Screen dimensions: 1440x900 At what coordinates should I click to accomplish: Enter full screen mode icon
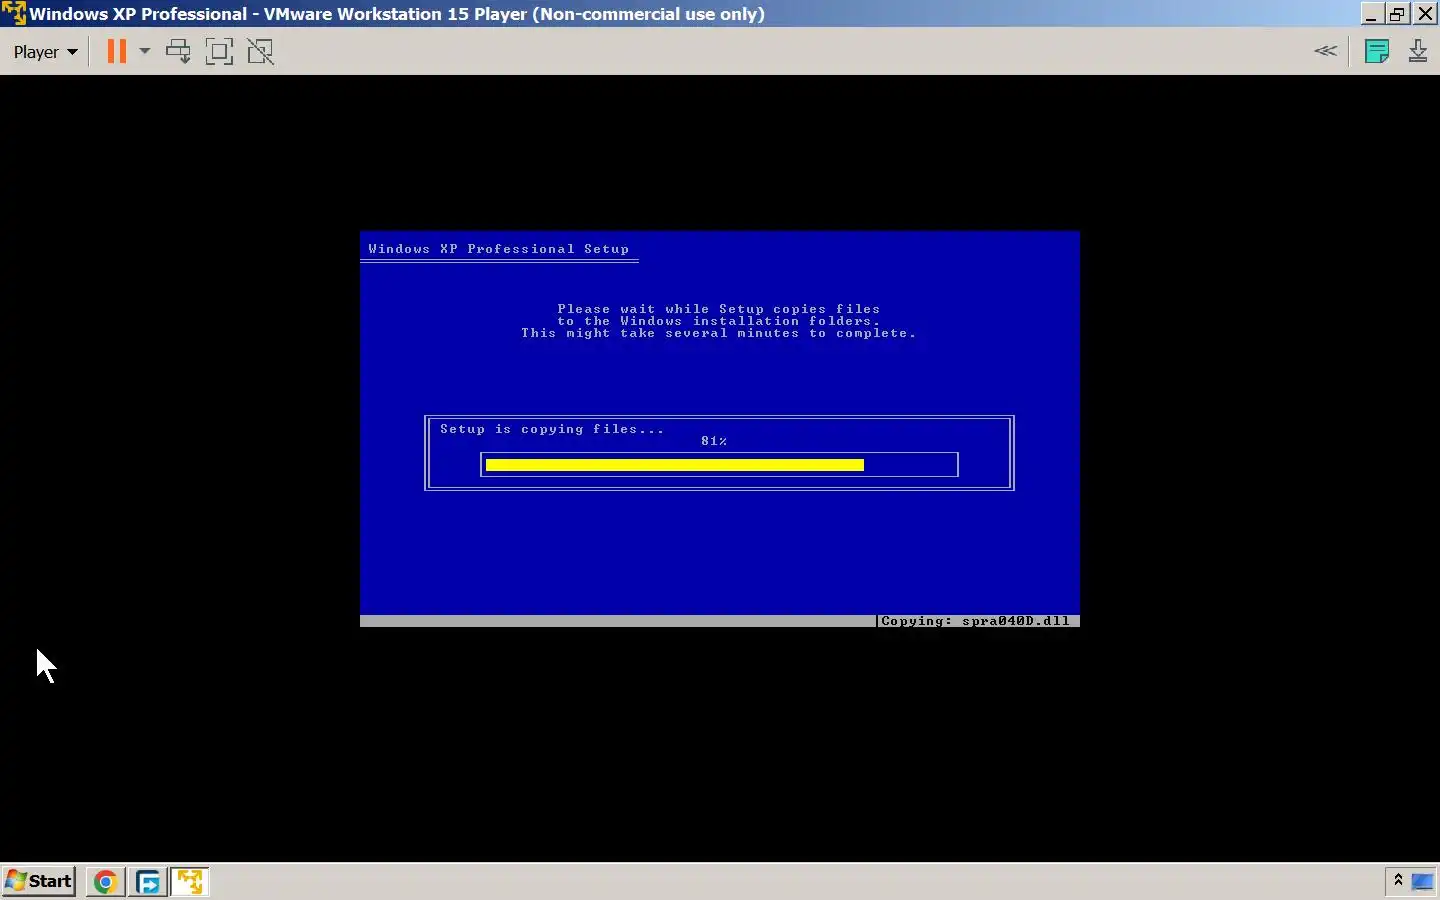pos(219,51)
